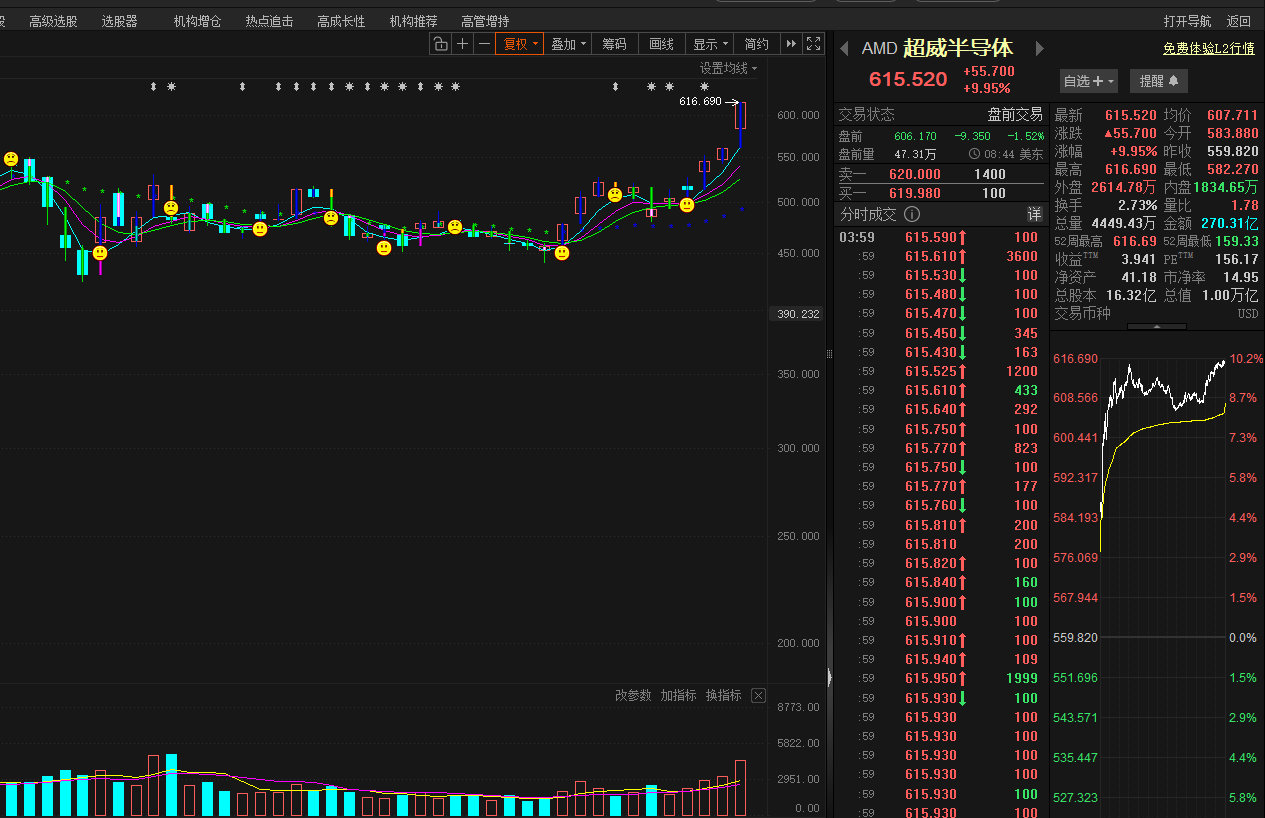Go to previous stock with left arrow

(844, 48)
